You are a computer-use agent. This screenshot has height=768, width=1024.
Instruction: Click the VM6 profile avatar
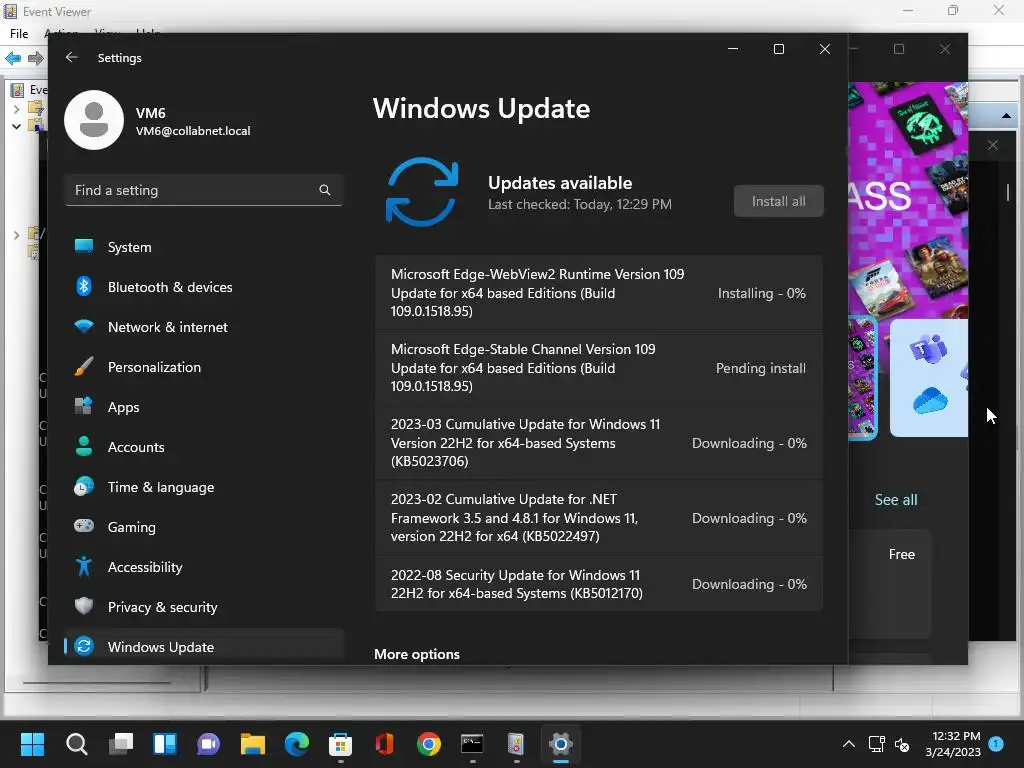pos(94,120)
